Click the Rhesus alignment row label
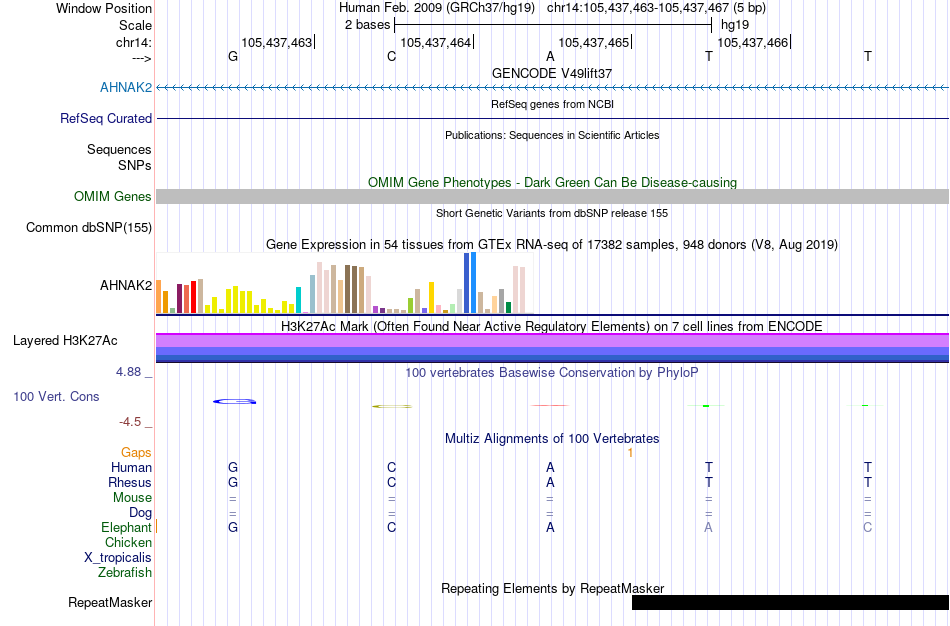The height and width of the screenshot is (626, 950). point(130,482)
